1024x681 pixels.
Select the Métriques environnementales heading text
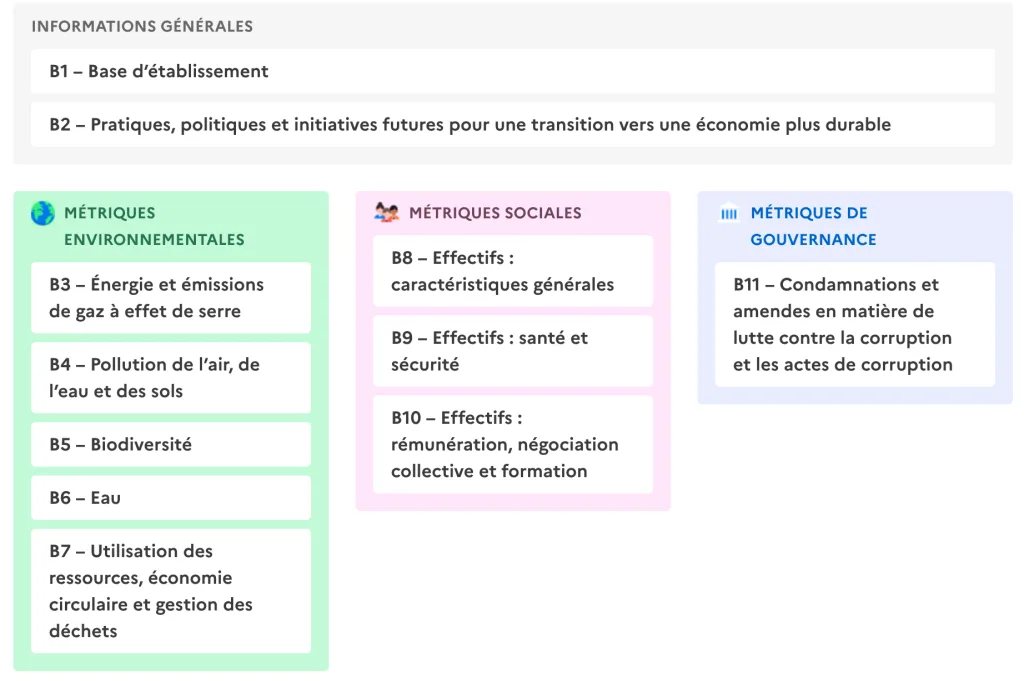click(154, 226)
